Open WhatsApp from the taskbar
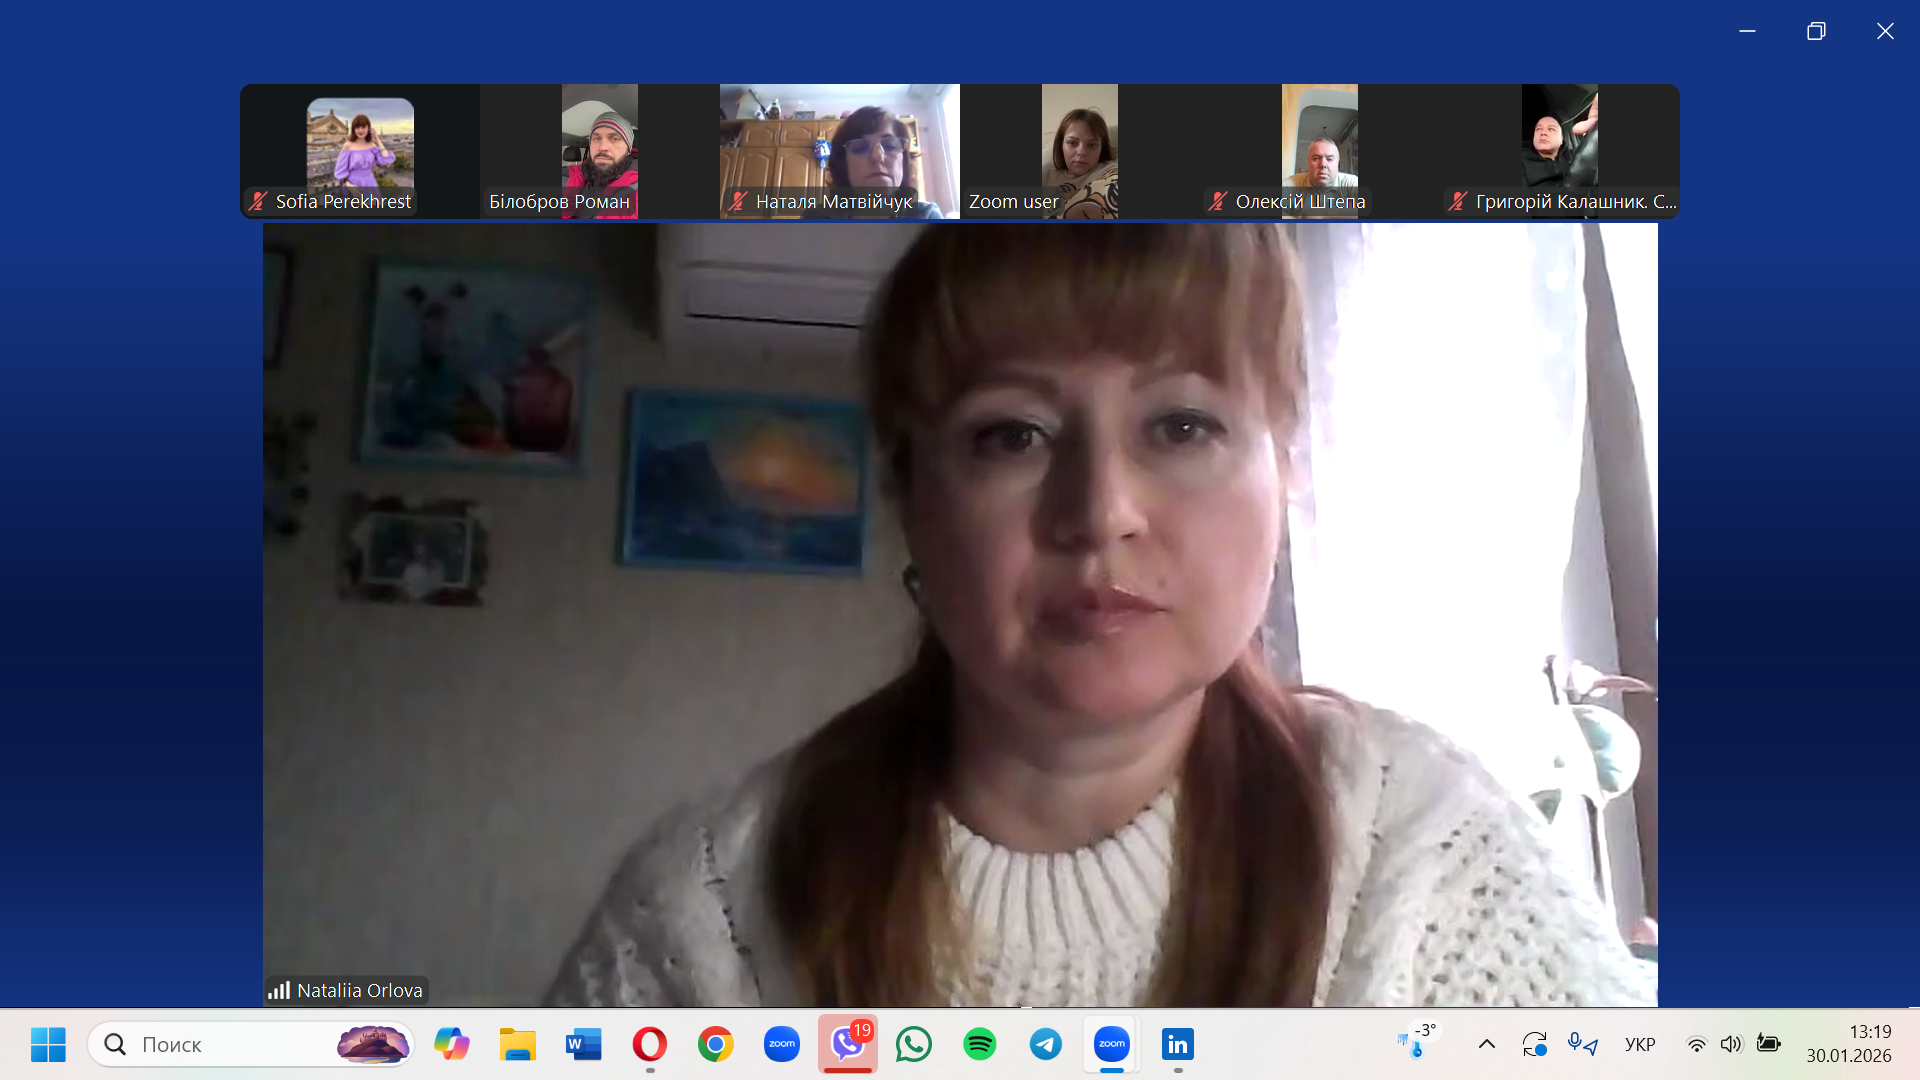Image resolution: width=1920 pixels, height=1080 pixels. coord(914,1044)
